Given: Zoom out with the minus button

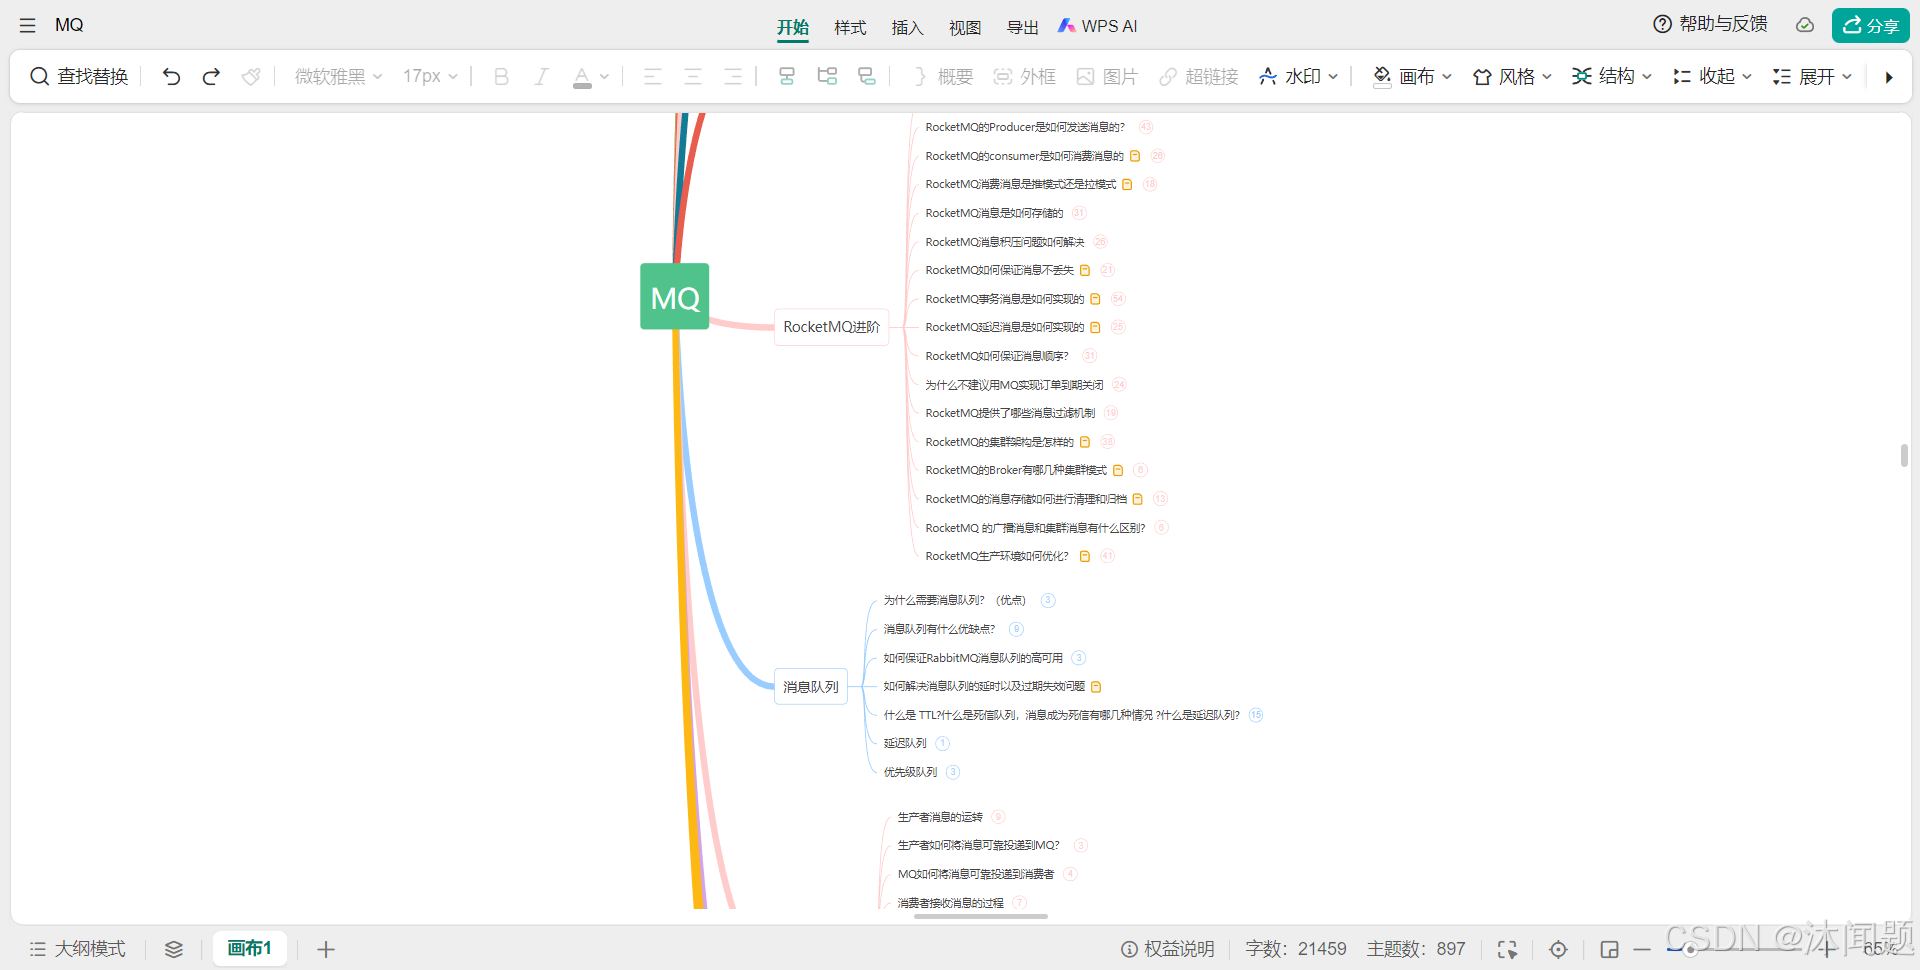Looking at the screenshot, I should 1642,949.
